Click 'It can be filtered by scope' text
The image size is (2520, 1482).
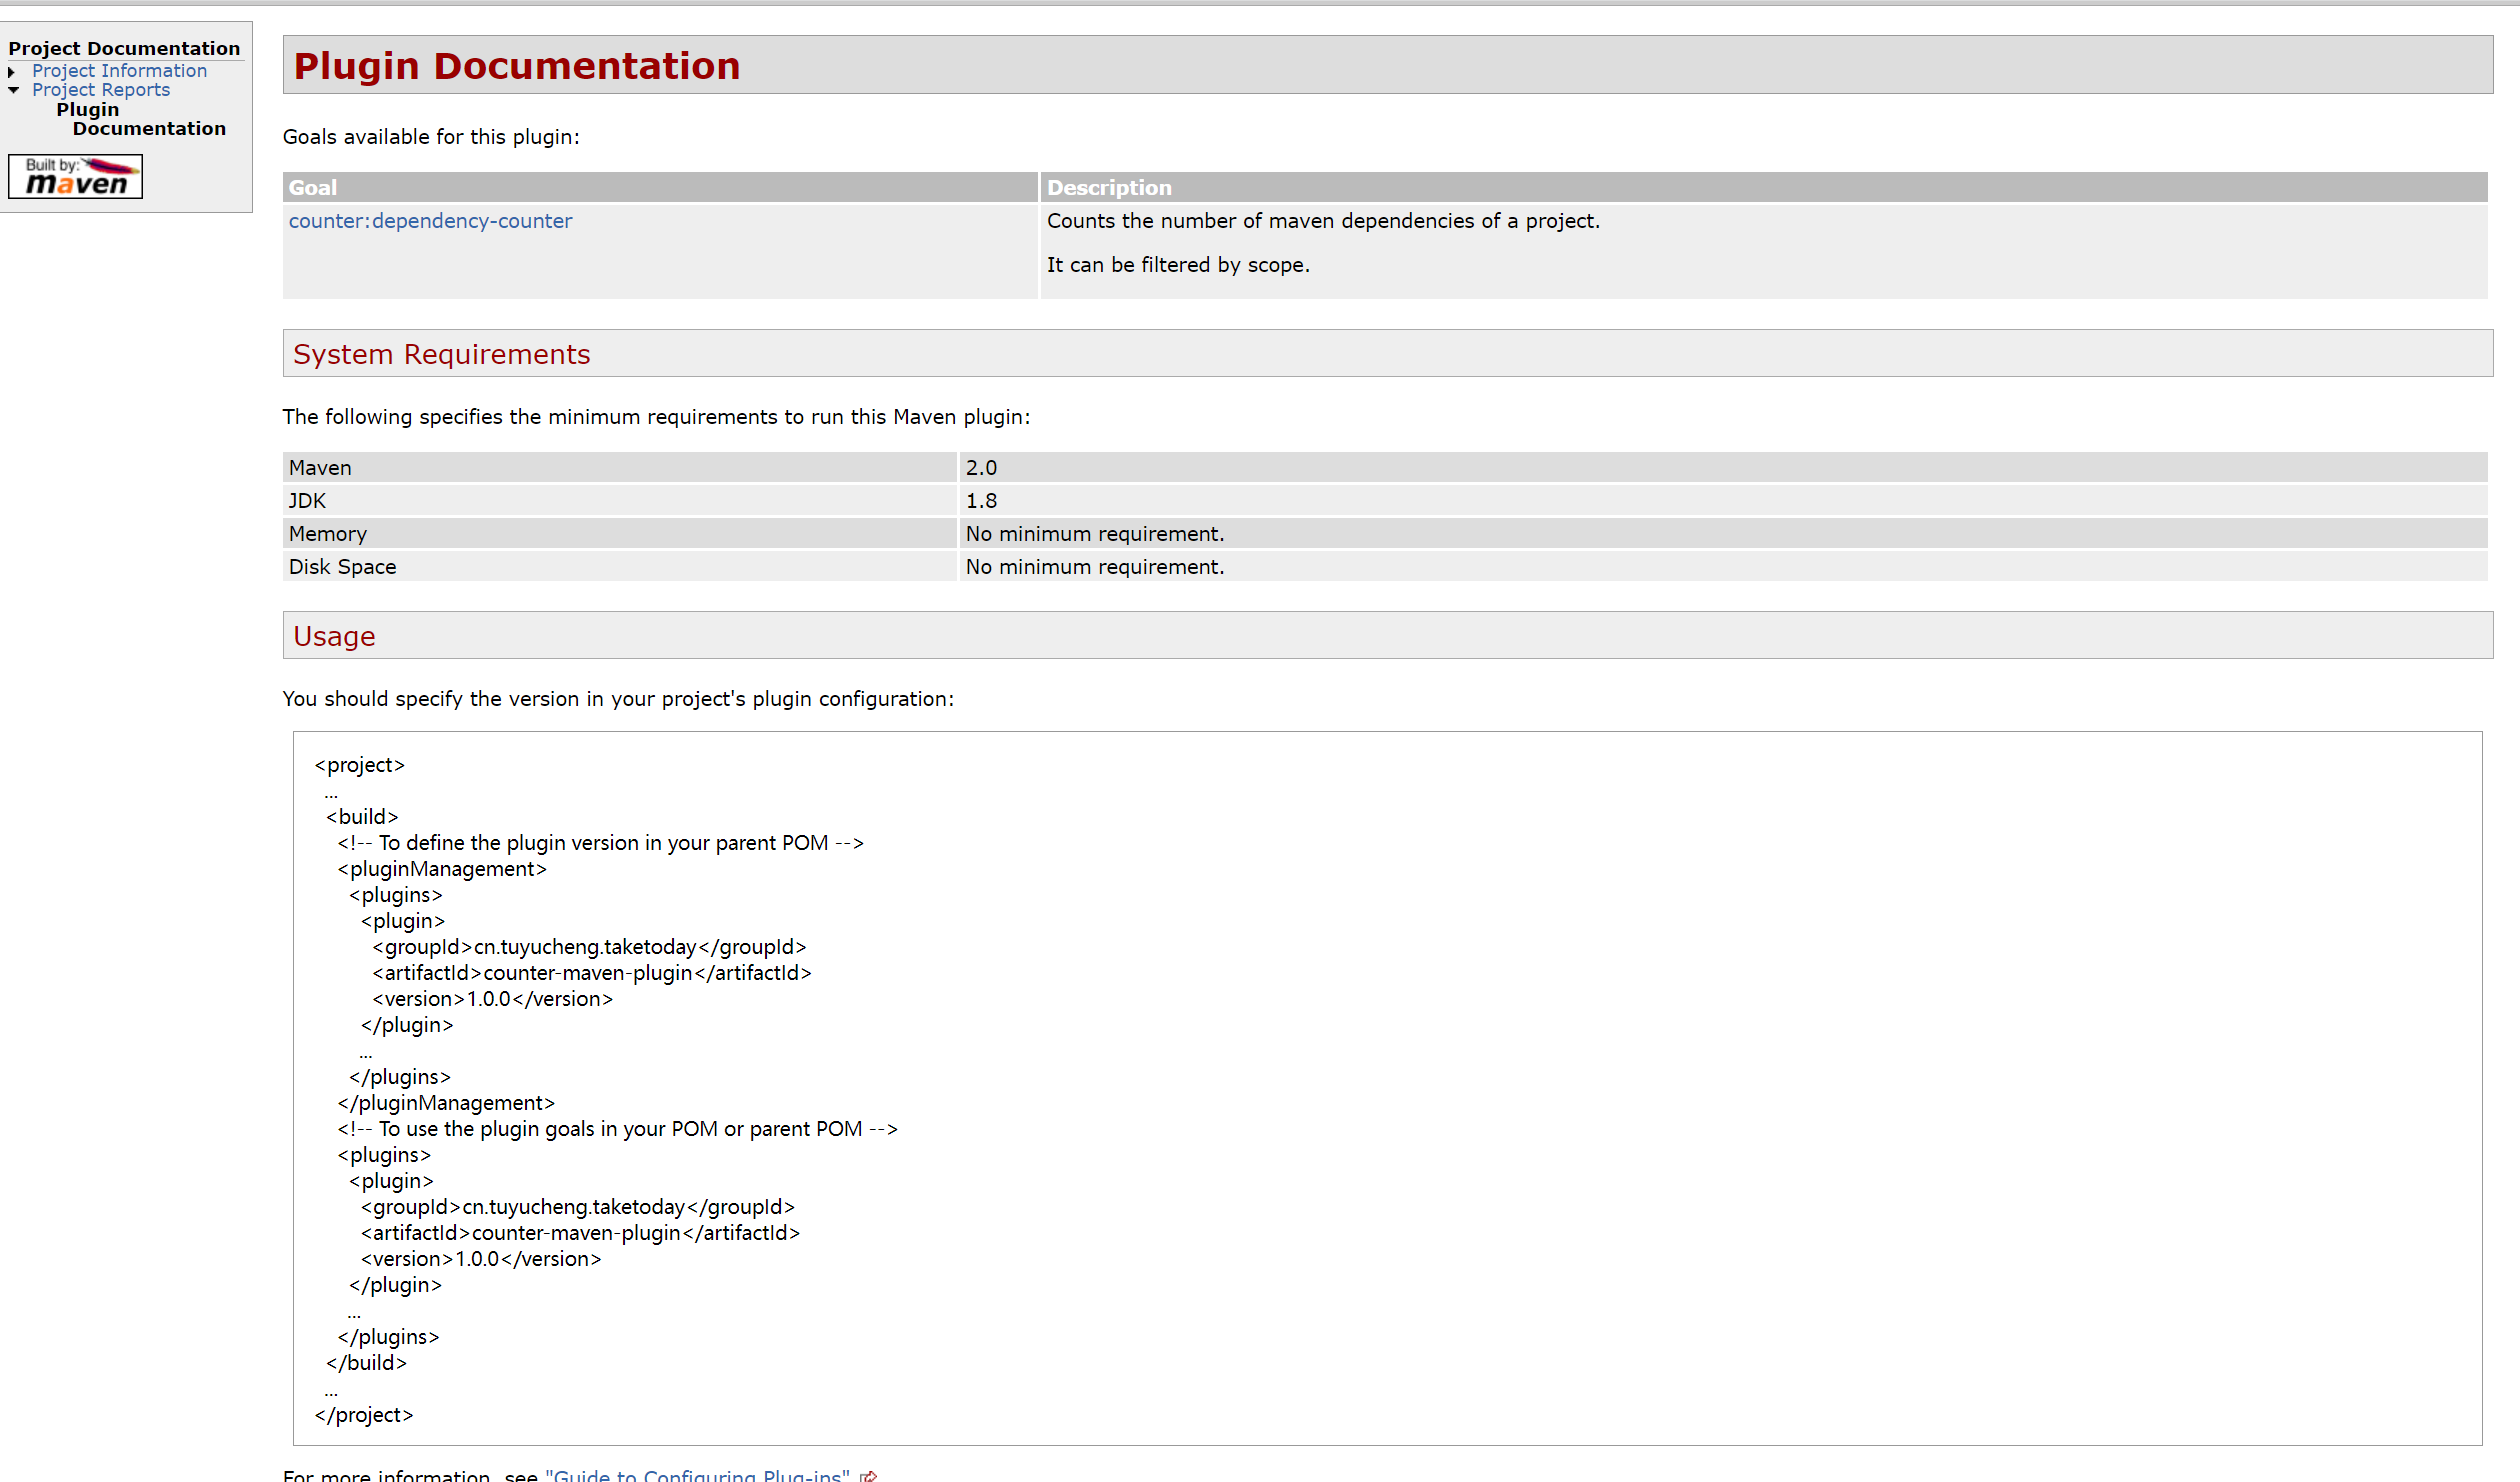click(1178, 265)
